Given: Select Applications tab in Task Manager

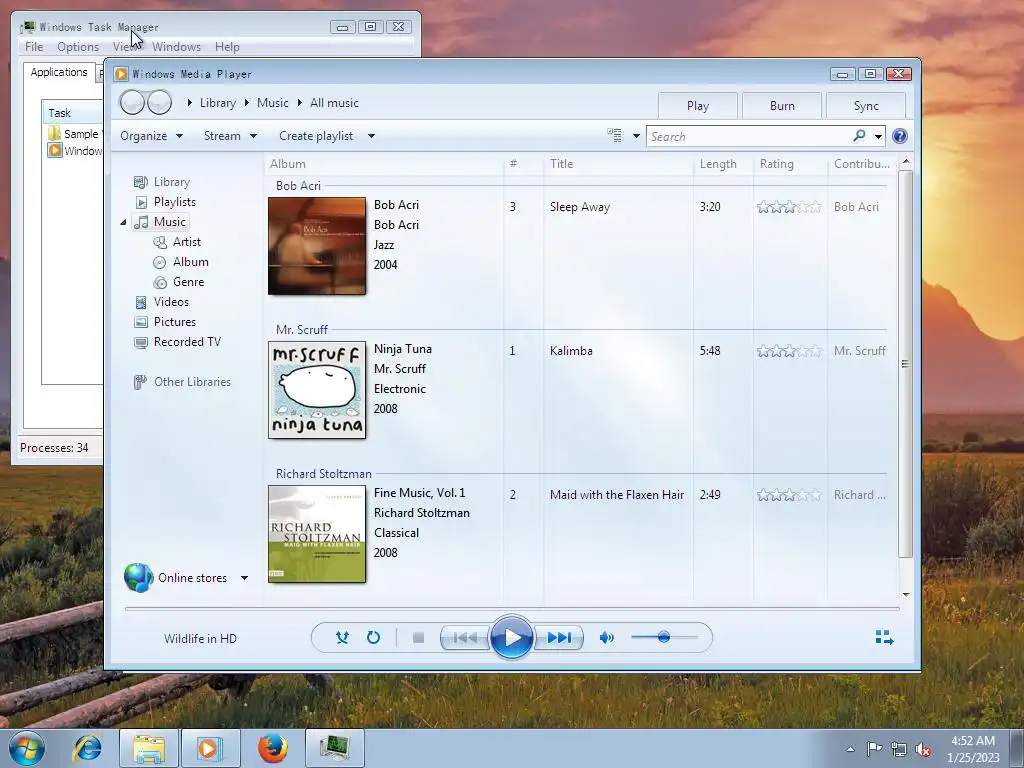Looking at the screenshot, I should point(59,72).
